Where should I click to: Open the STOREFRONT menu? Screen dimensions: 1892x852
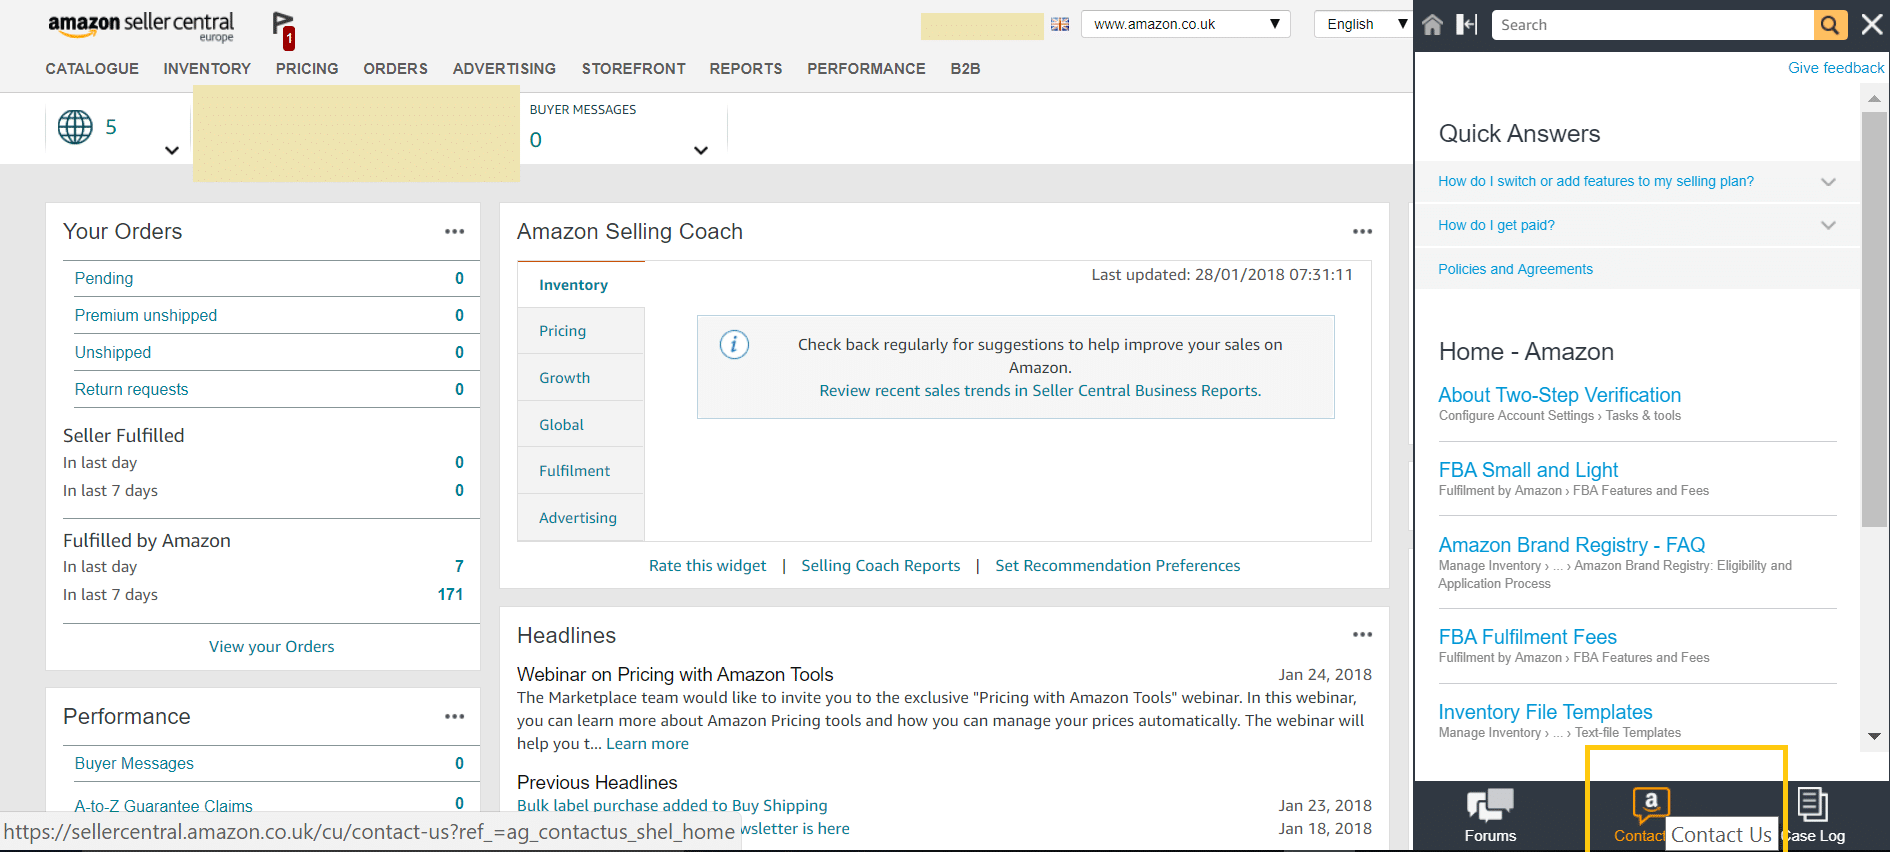(634, 69)
